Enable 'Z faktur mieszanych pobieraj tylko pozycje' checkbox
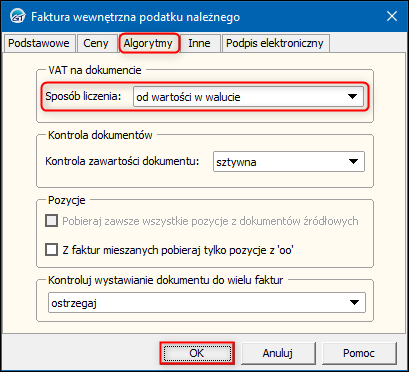The image size is (409, 372). click(51, 249)
